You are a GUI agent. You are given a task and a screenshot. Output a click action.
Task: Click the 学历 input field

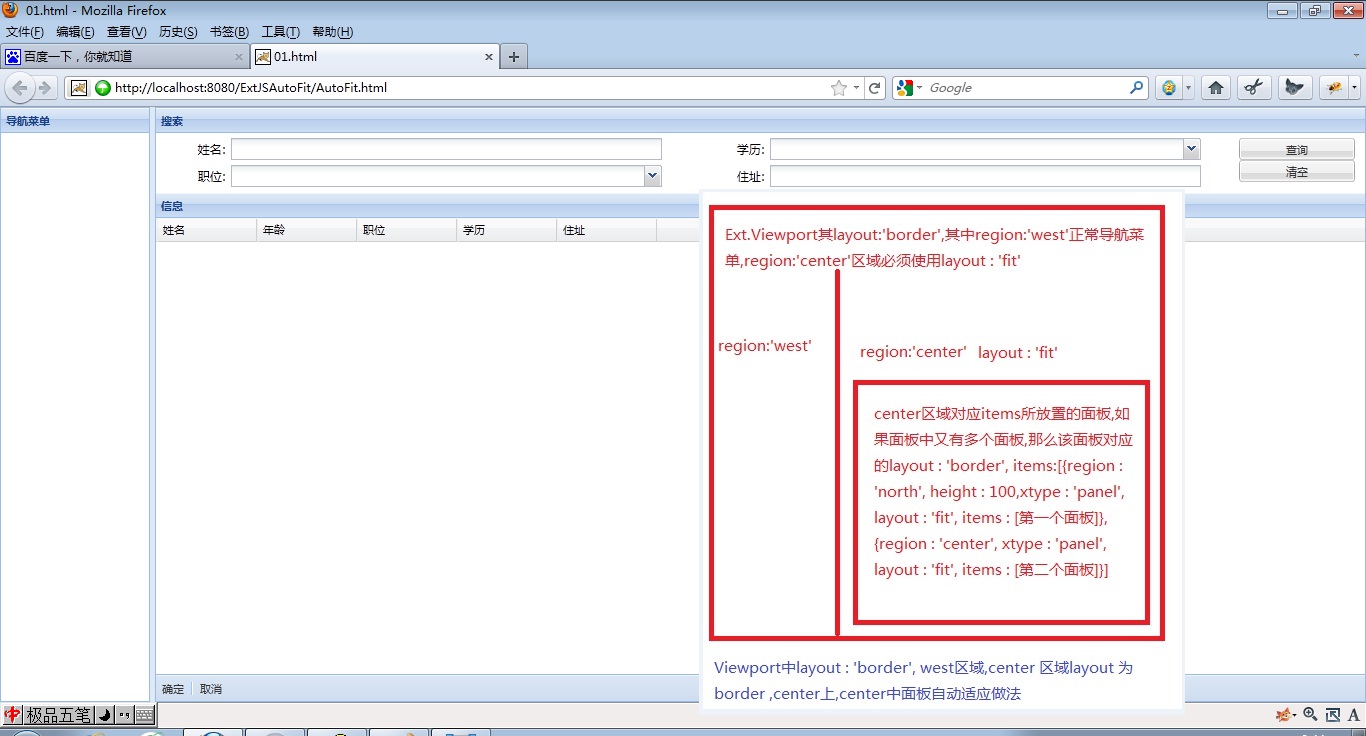coord(976,149)
